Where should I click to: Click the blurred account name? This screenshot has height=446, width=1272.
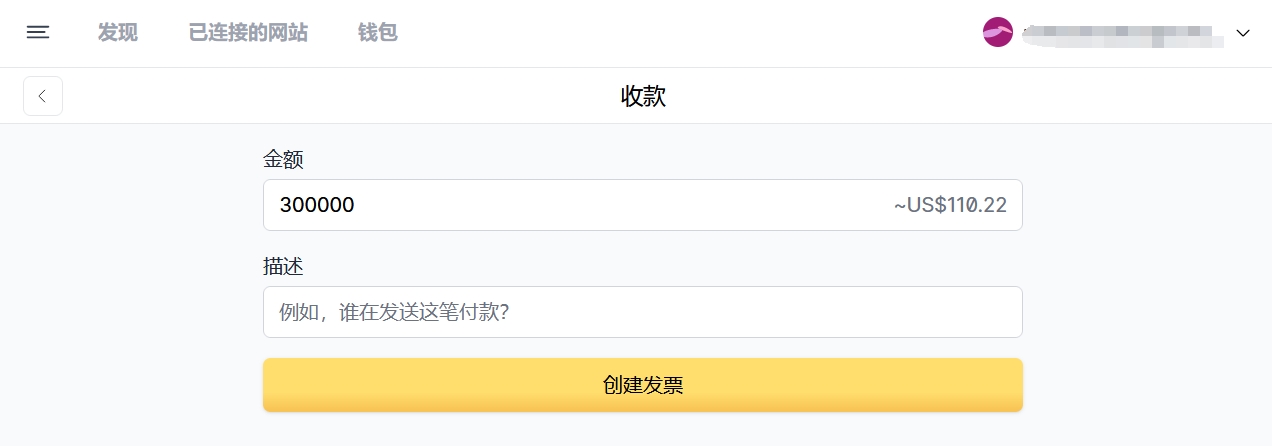[x=1122, y=35]
